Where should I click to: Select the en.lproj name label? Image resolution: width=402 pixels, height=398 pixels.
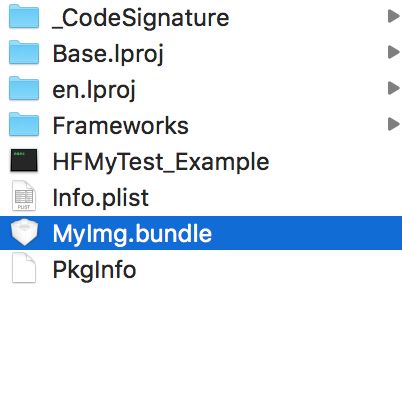tap(94, 90)
